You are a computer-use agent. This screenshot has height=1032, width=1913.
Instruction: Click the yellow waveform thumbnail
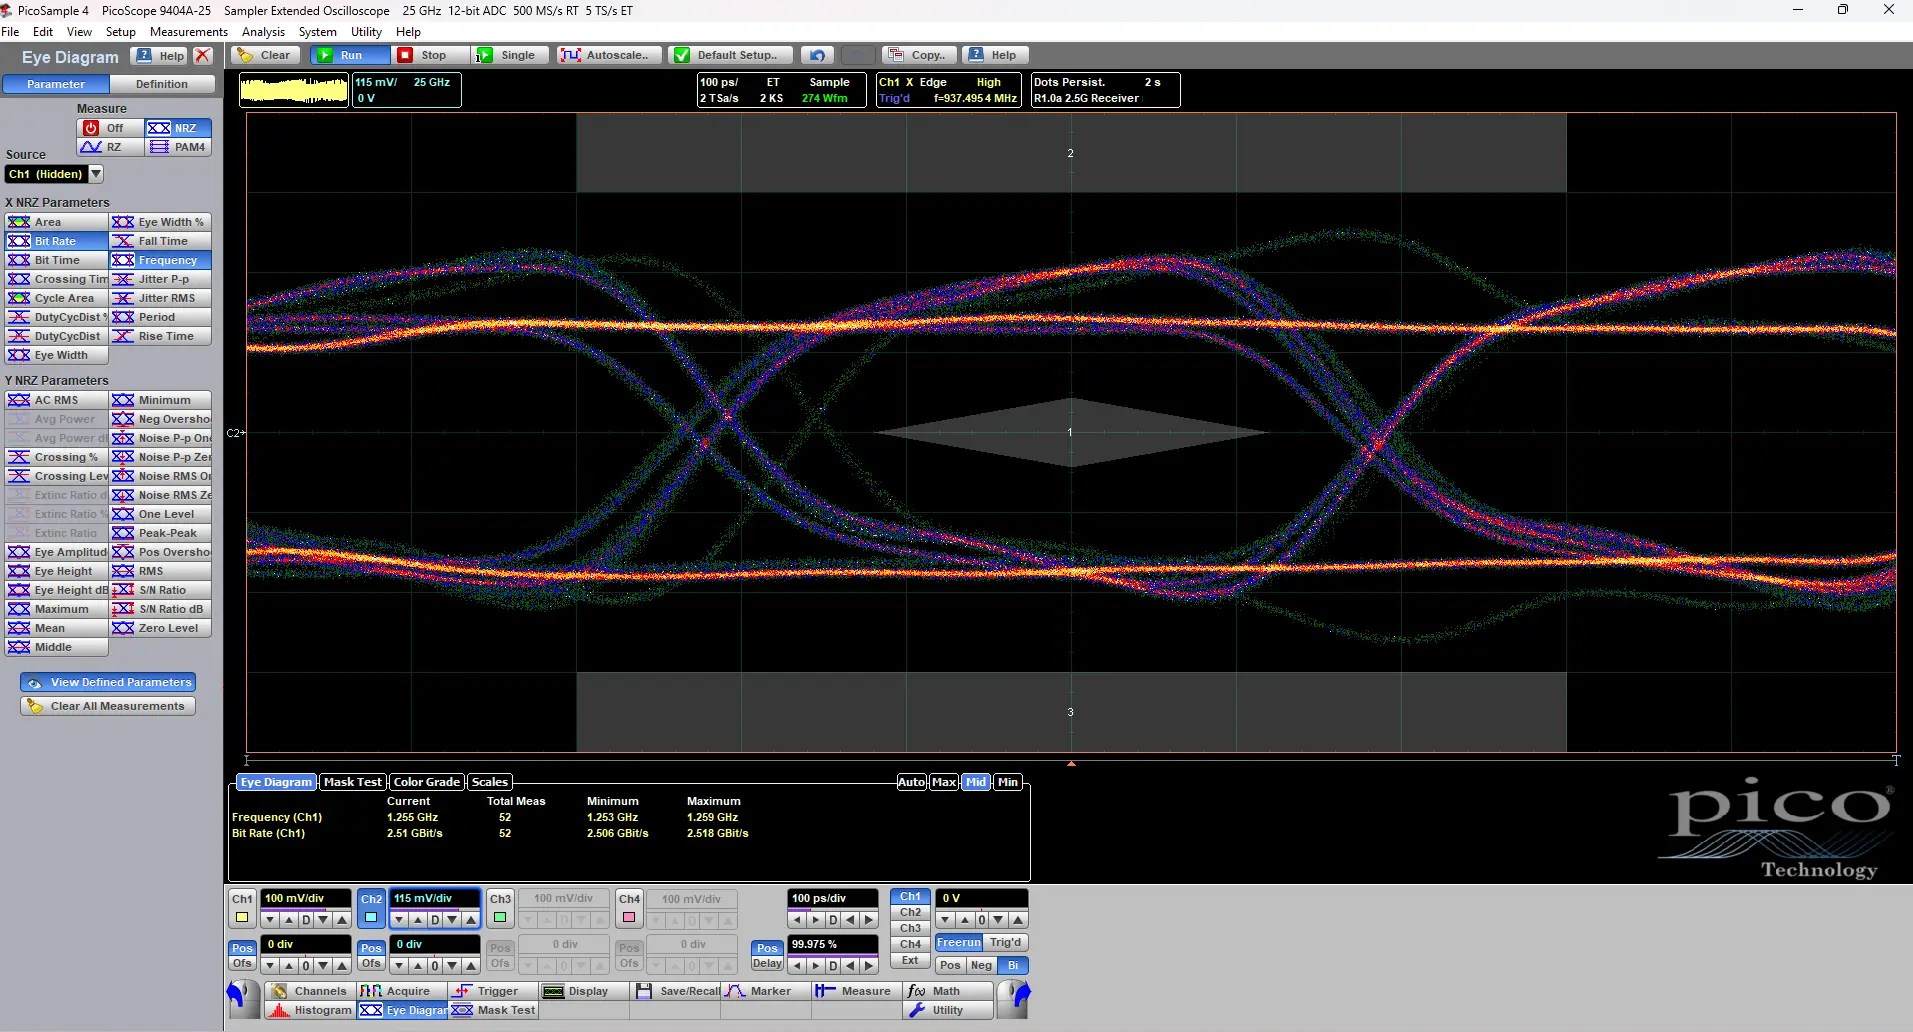click(294, 91)
